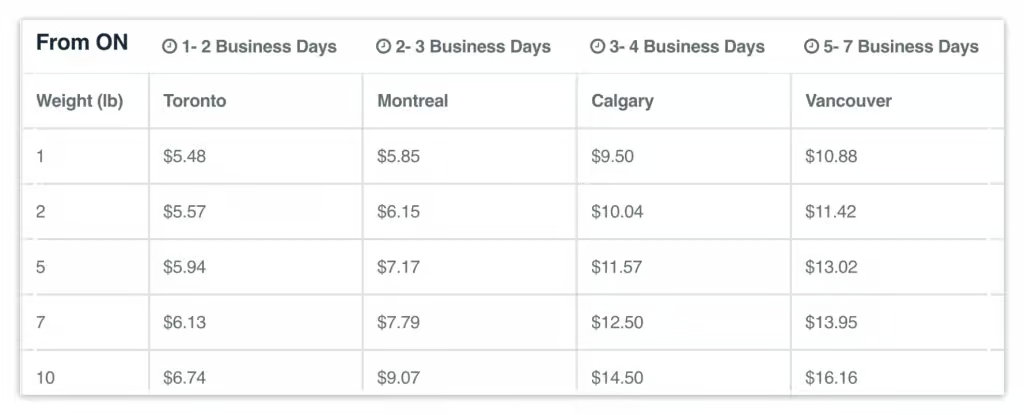The height and width of the screenshot is (415, 1024).
Task: Click the clock icon beside 3-4 Business Days
Action: [598, 47]
